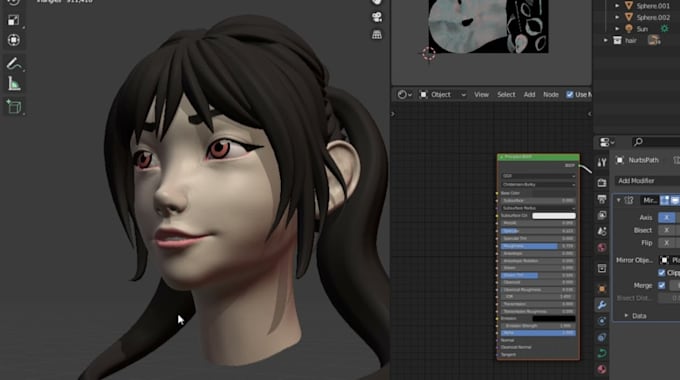The width and height of the screenshot is (680, 380).
Task: Open the Object properties tab
Action: click(x=602, y=288)
